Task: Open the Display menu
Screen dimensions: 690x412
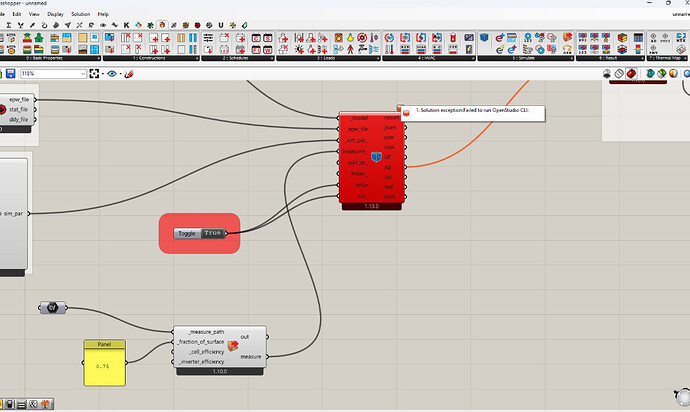Action: pos(55,14)
